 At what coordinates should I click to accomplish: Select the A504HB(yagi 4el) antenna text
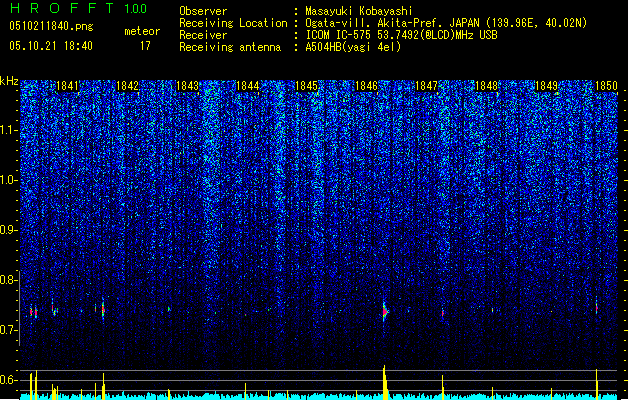pyautogui.click(x=353, y=47)
